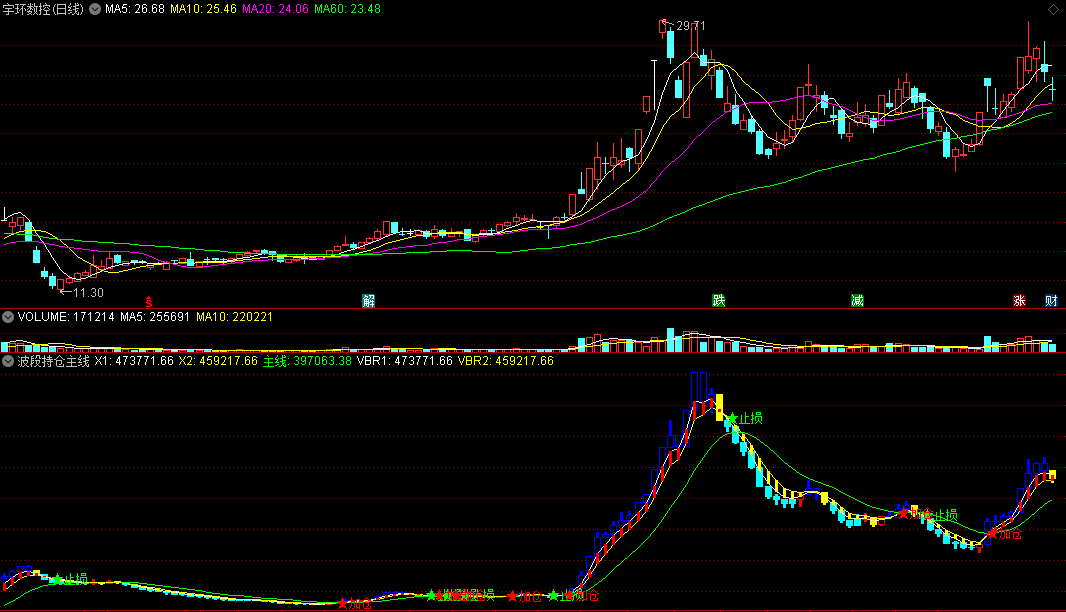Click the rightmost red 加仓 star signal
The image size is (1066, 612).
993,534
